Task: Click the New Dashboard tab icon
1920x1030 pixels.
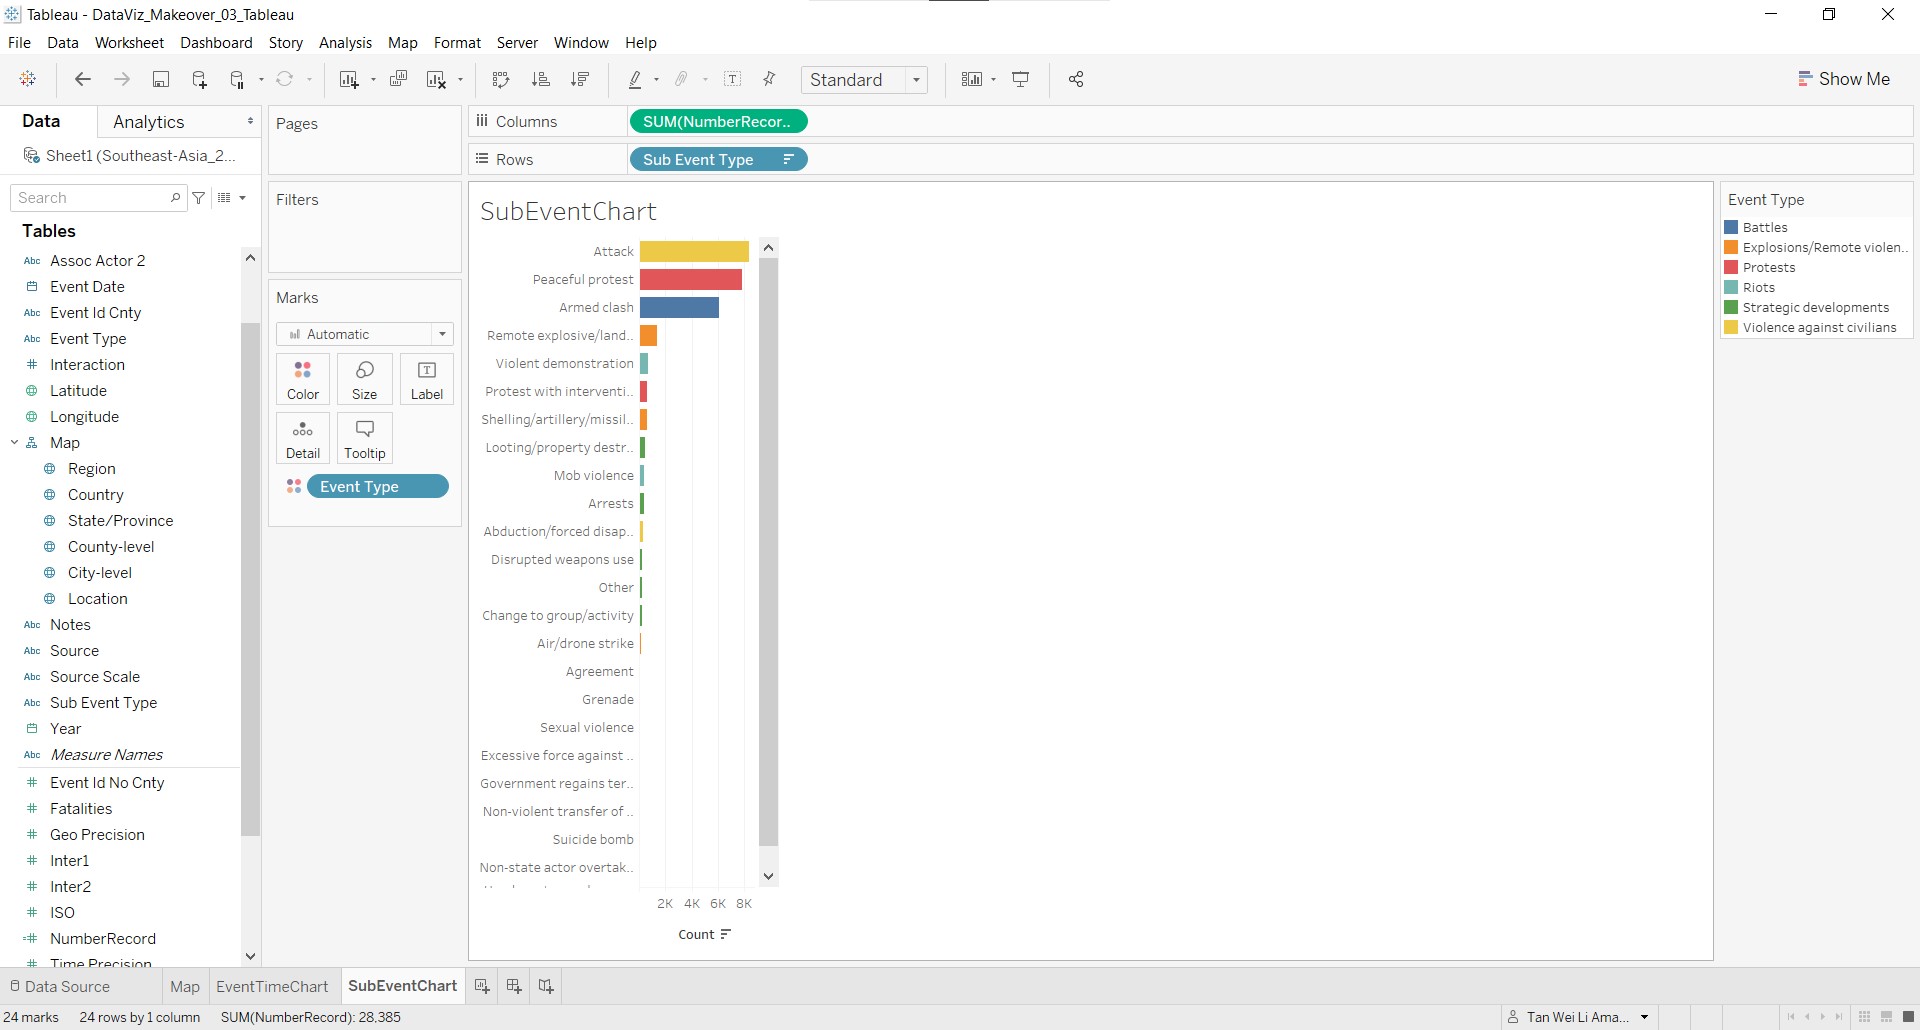Action: pyautogui.click(x=514, y=986)
